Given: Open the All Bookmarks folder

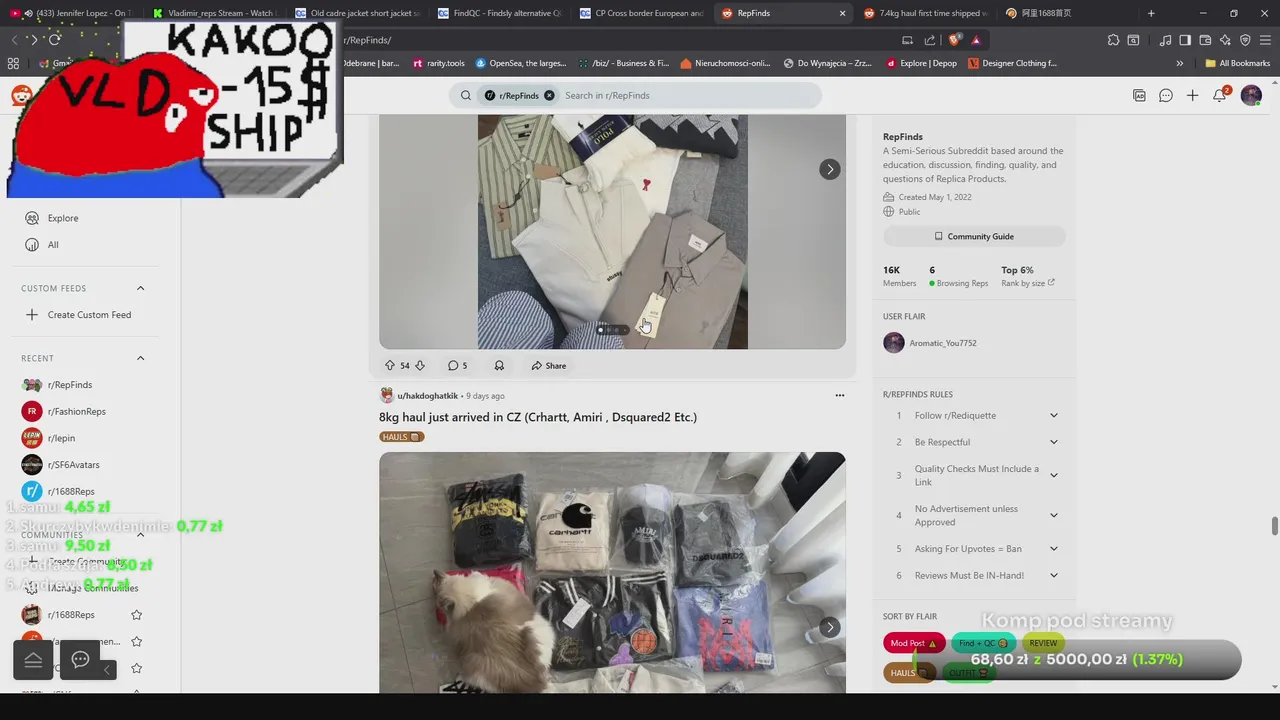Looking at the screenshot, I should pyautogui.click(x=1237, y=63).
